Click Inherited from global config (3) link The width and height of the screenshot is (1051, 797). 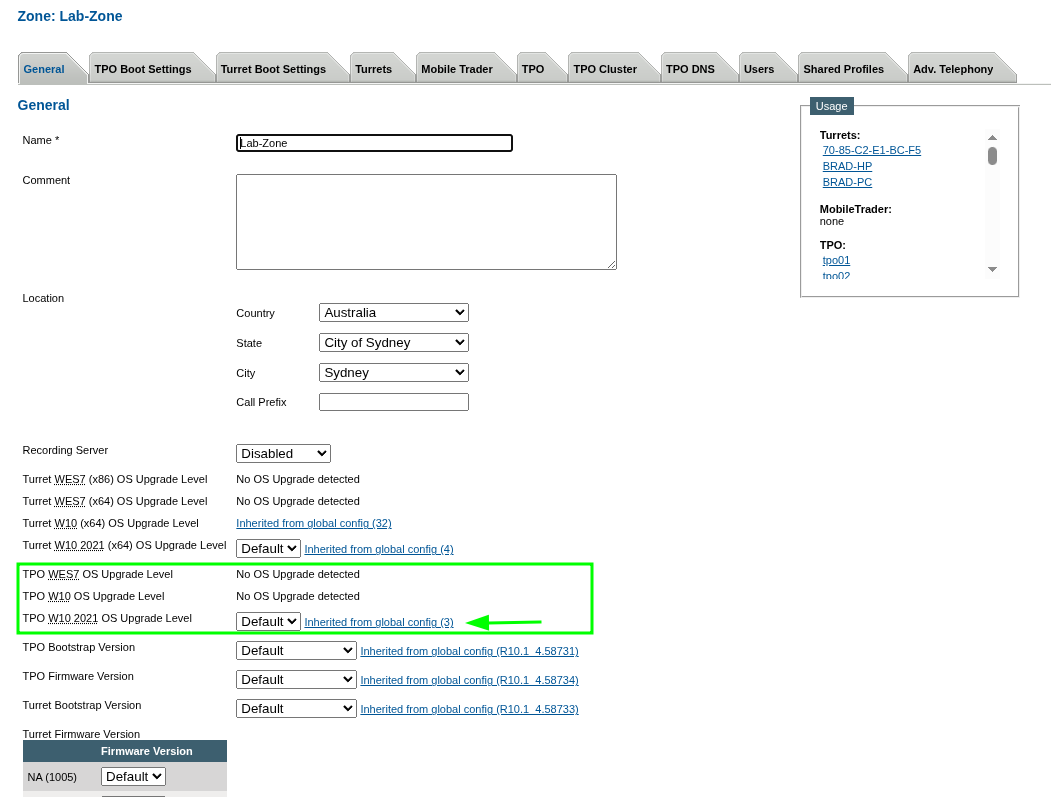coord(379,623)
